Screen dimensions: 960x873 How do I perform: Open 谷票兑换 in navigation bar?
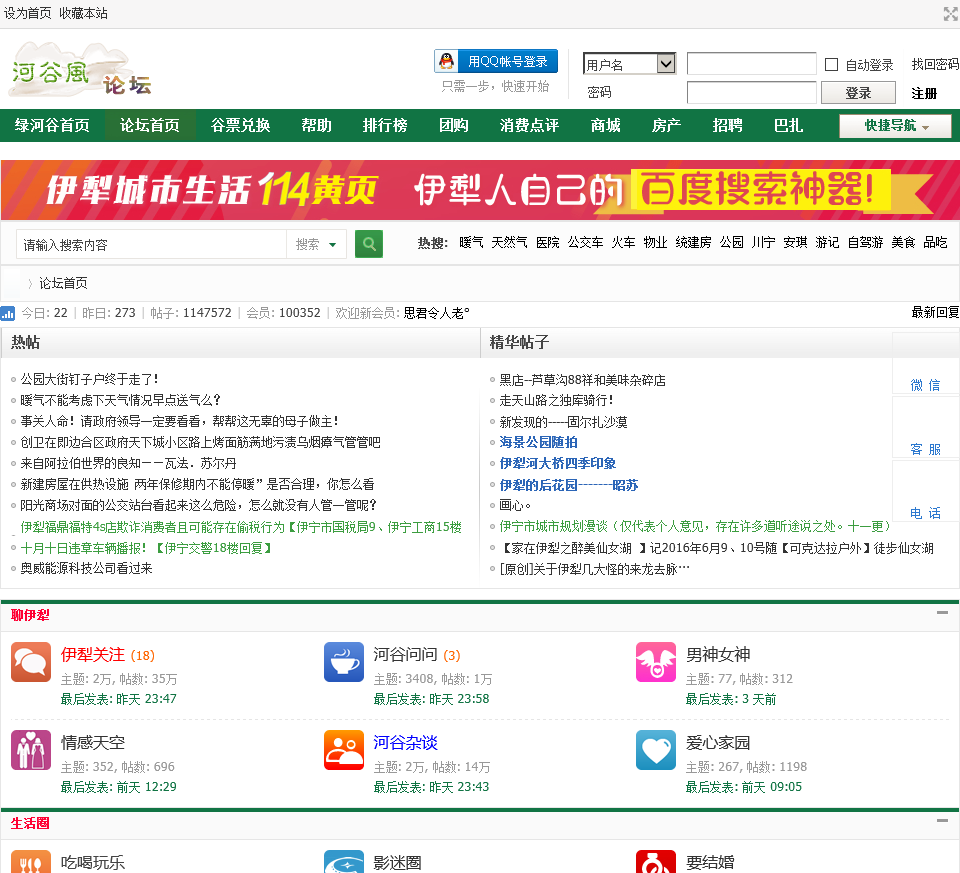click(241, 126)
